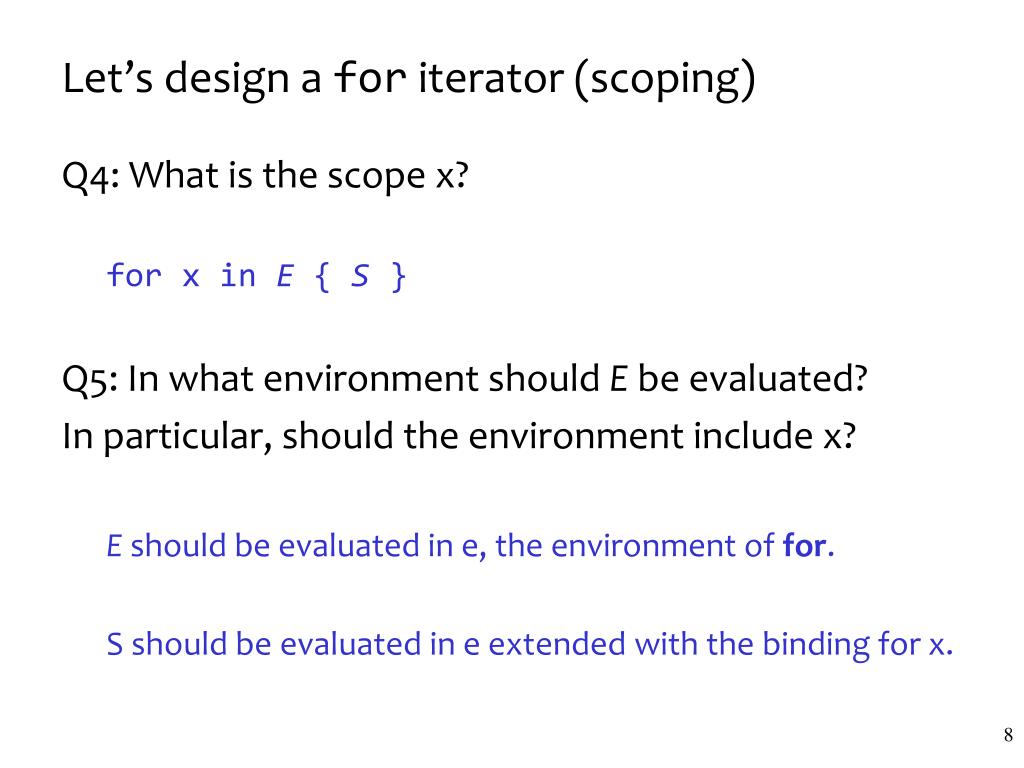Click the italic E in the code line
This screenshot has height=768, width=1024.
(285, 276)
